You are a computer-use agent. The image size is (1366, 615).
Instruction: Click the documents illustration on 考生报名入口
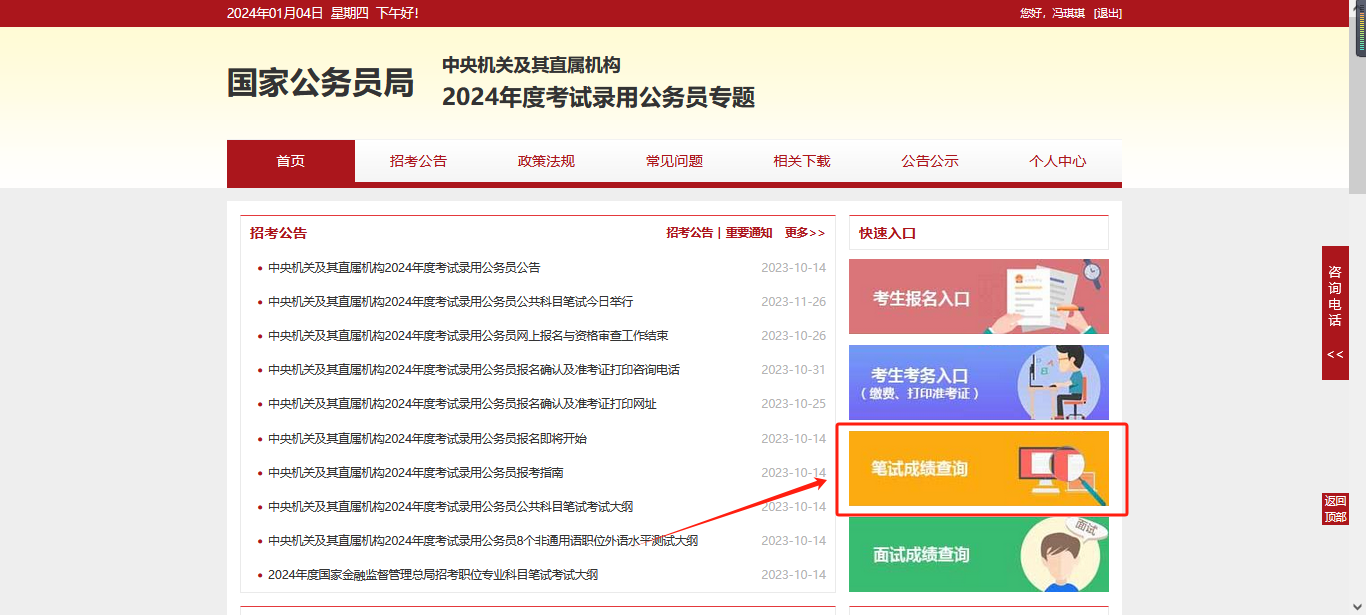tap(1045, 296)
